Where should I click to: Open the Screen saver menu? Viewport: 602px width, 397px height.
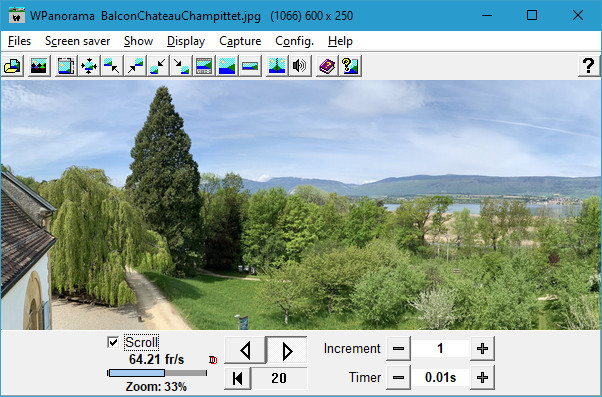pyautogui.click(x=78, y=41)
